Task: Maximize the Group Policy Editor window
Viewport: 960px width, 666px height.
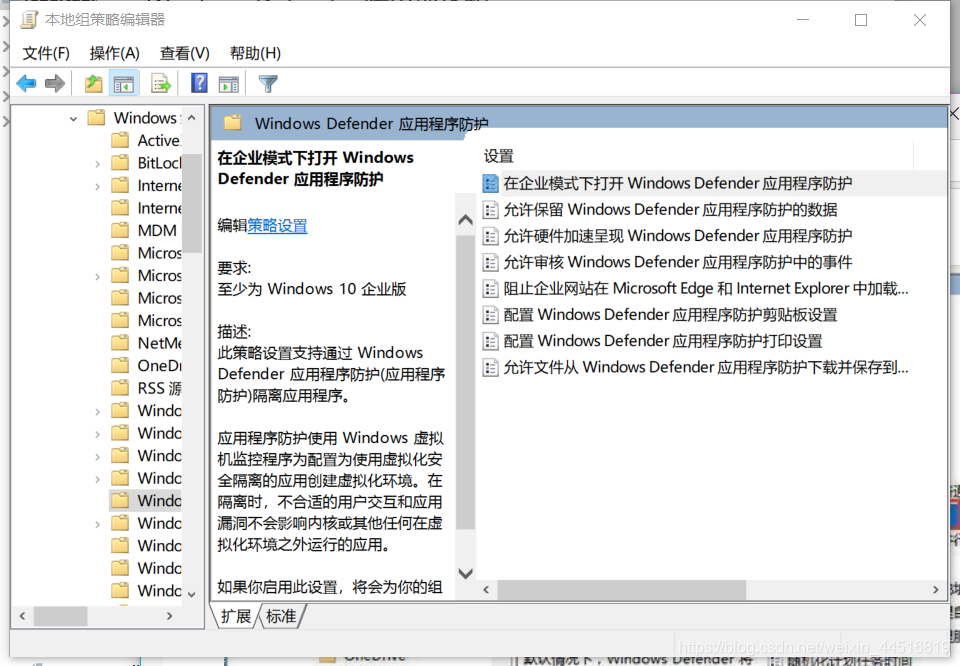Action: coord(861,20)
